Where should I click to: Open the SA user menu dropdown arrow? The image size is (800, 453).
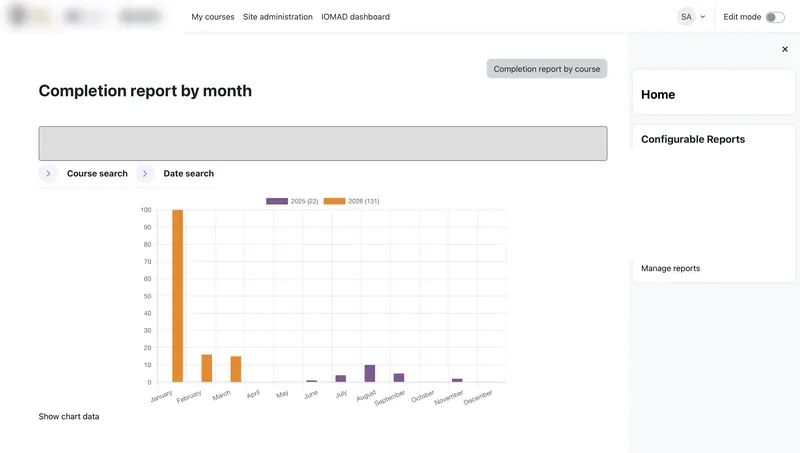(703, 17)
